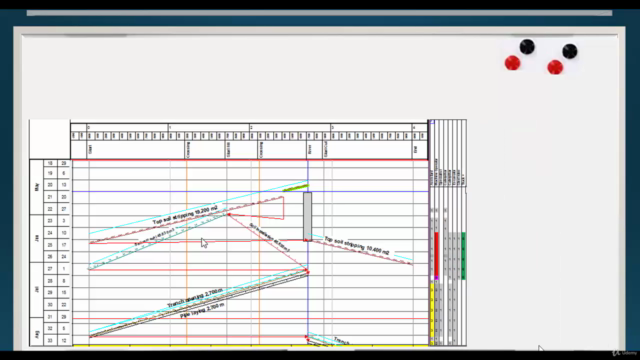Click the Udemy logo in the corner
This screenshot has height=360, width=640.
[624, 352]
